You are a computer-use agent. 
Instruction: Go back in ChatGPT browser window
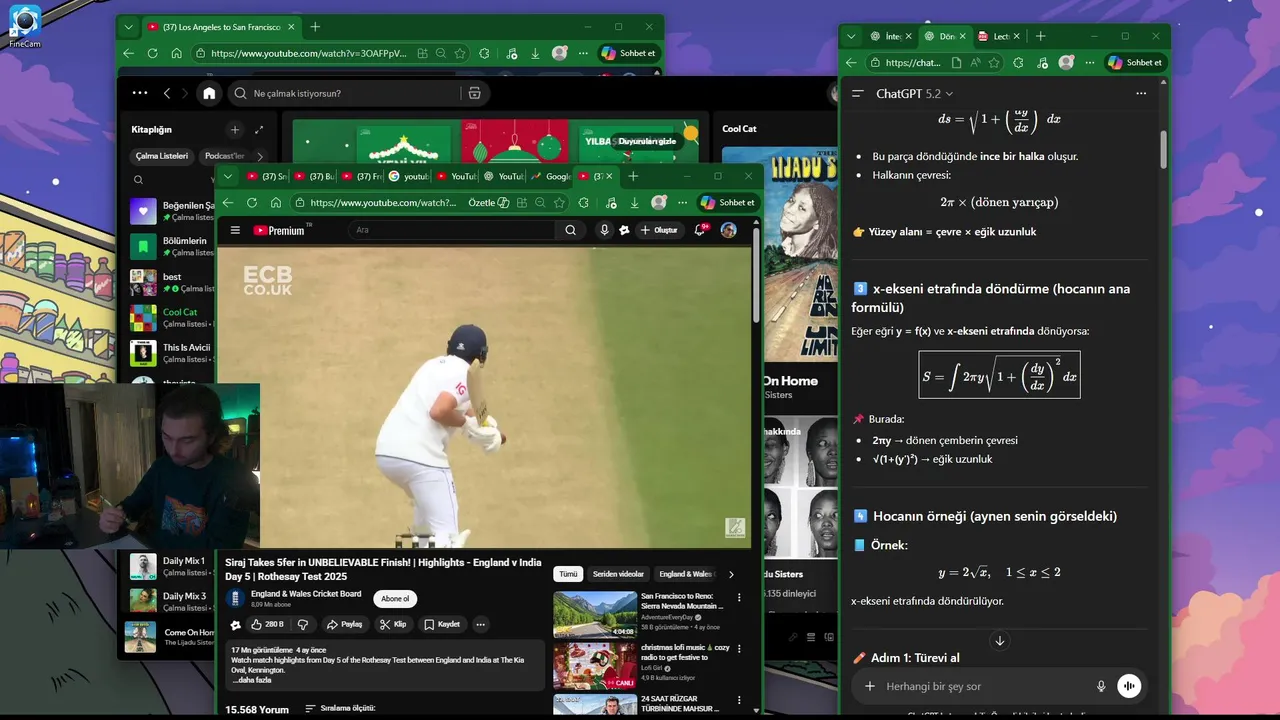850,62
